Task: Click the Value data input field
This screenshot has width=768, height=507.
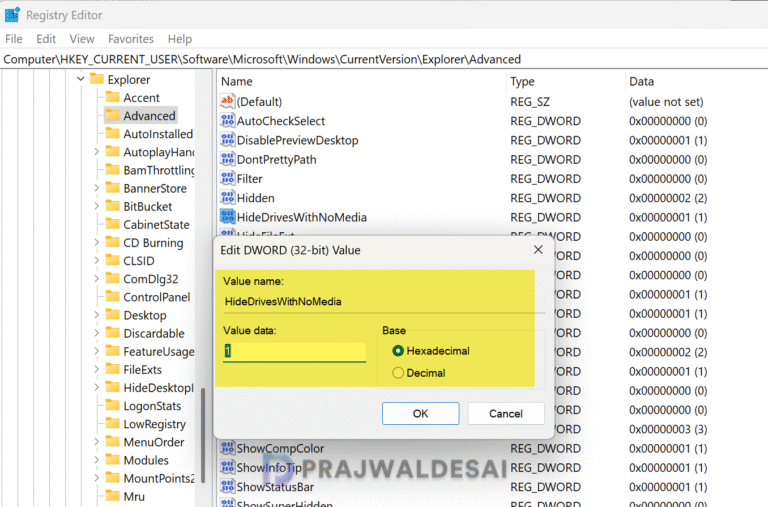Action: (294, 352)
